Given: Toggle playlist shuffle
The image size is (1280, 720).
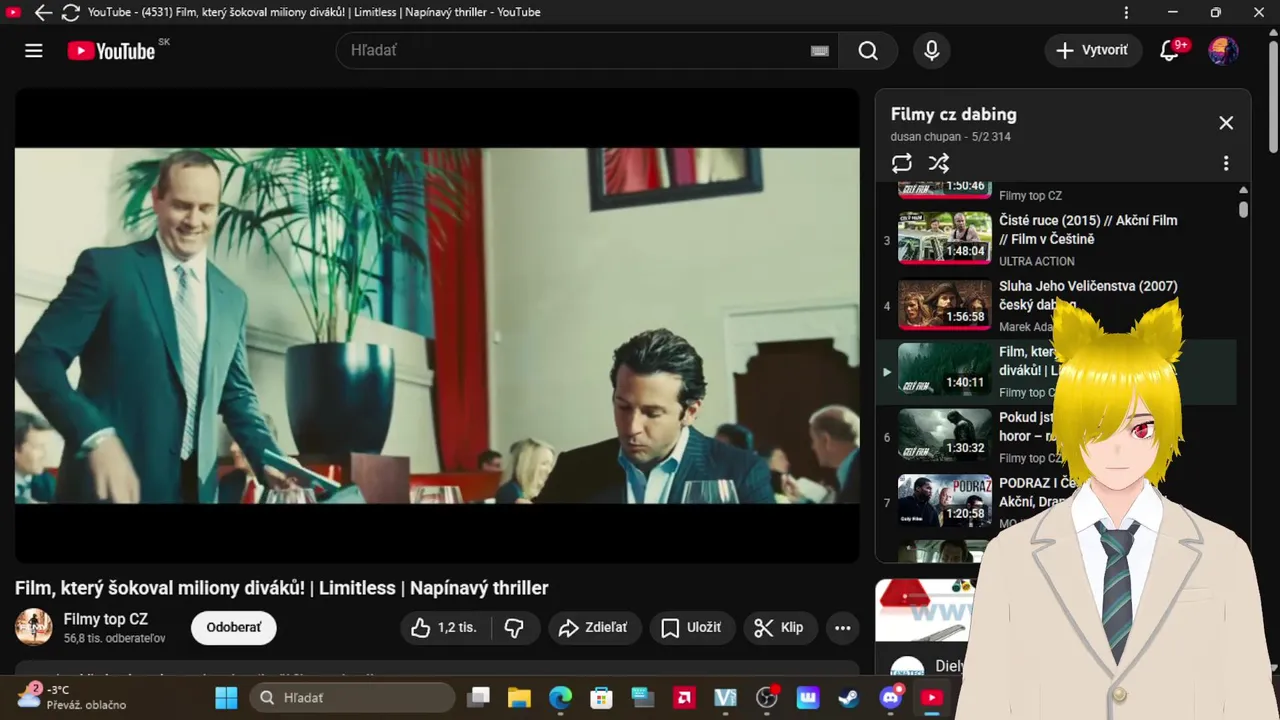Looking at the screenshot, I should pos(939,163).
